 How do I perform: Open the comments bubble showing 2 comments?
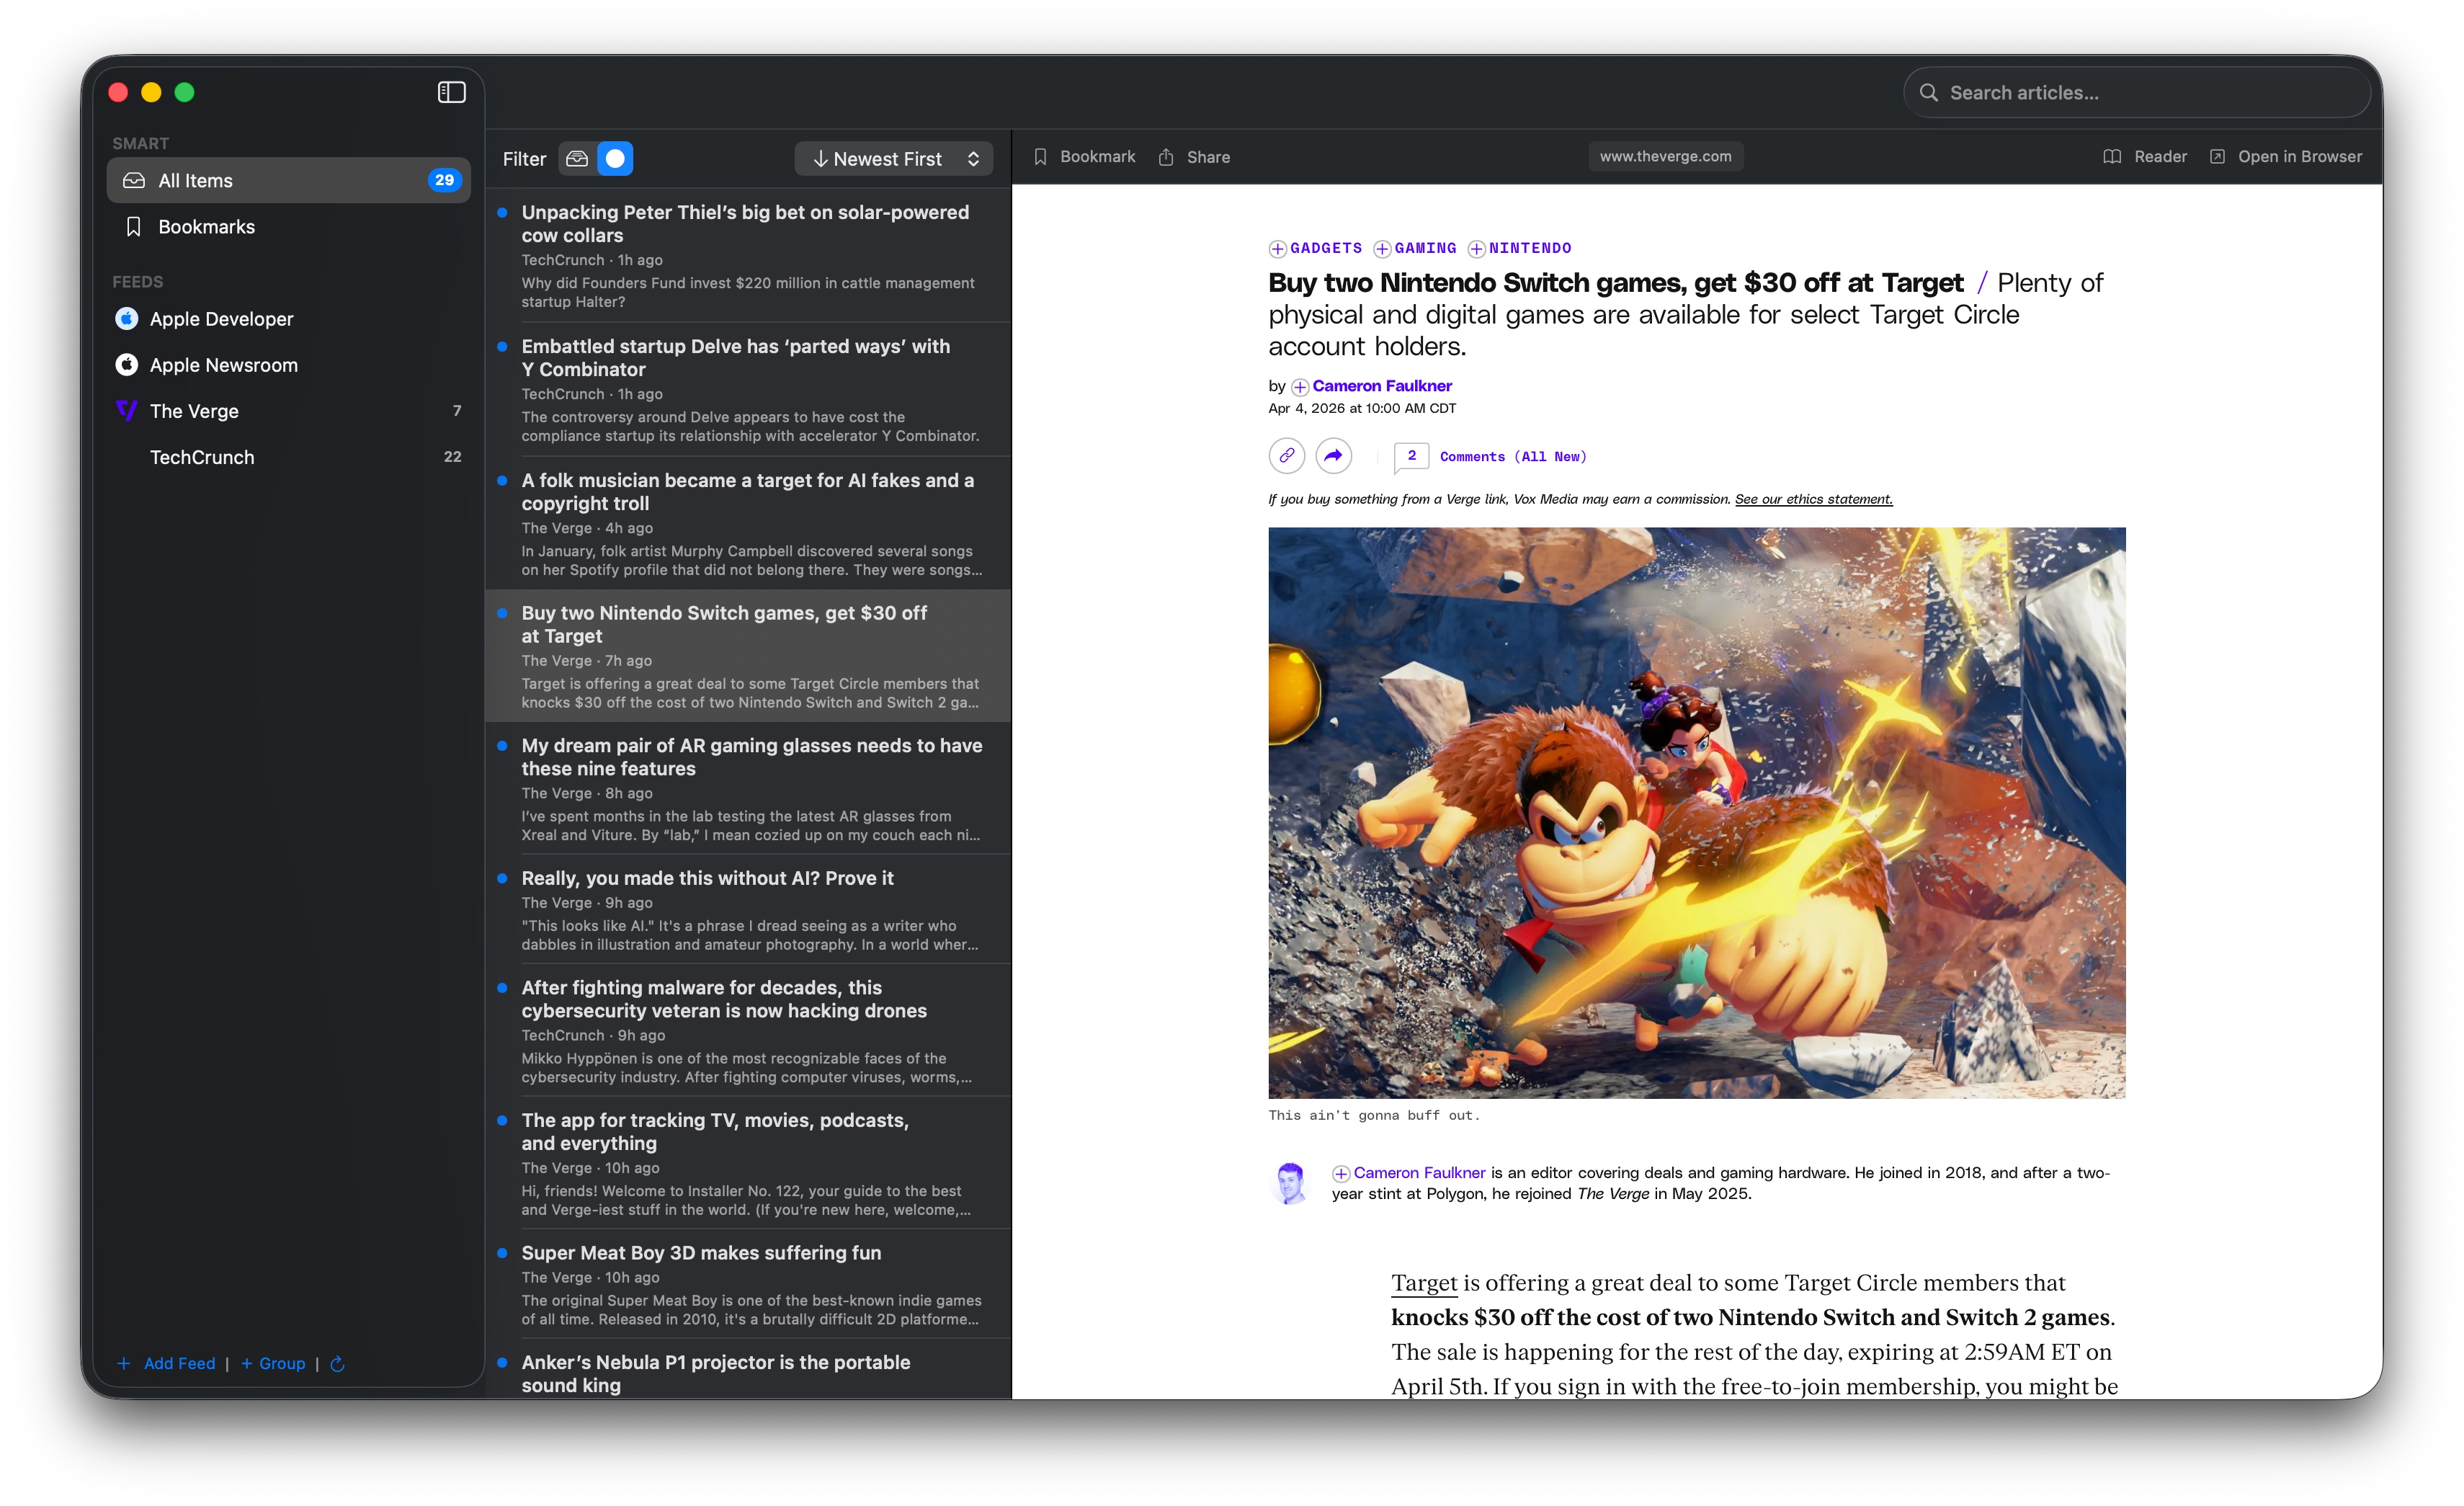[x=1412, y=456]
